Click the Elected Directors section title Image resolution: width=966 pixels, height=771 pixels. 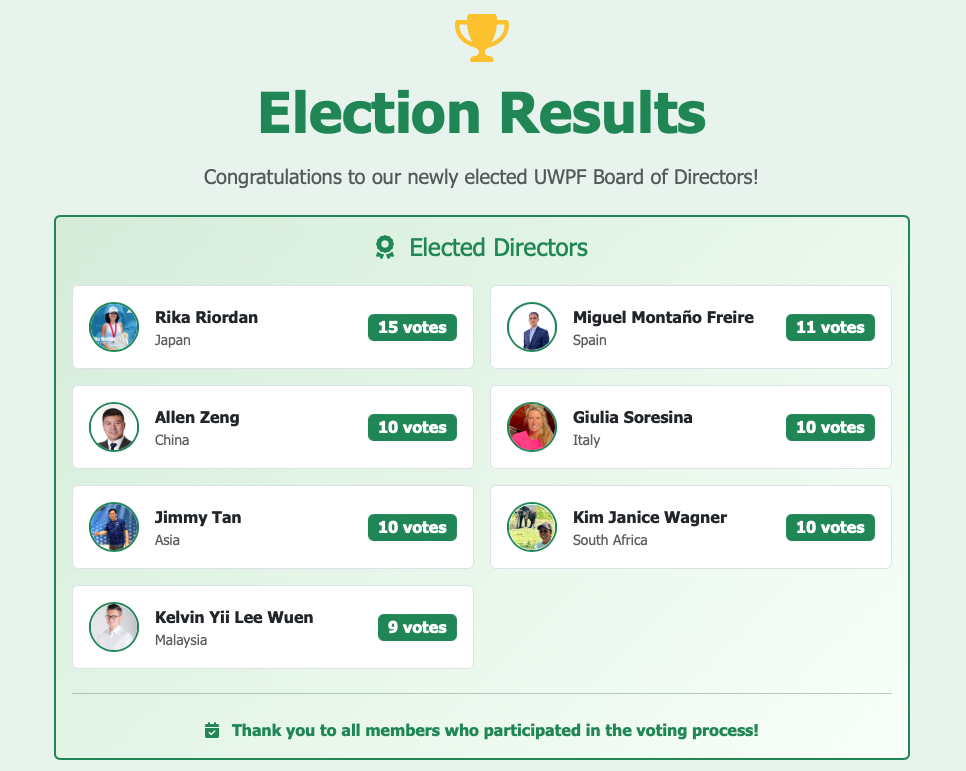coord(498,247)
